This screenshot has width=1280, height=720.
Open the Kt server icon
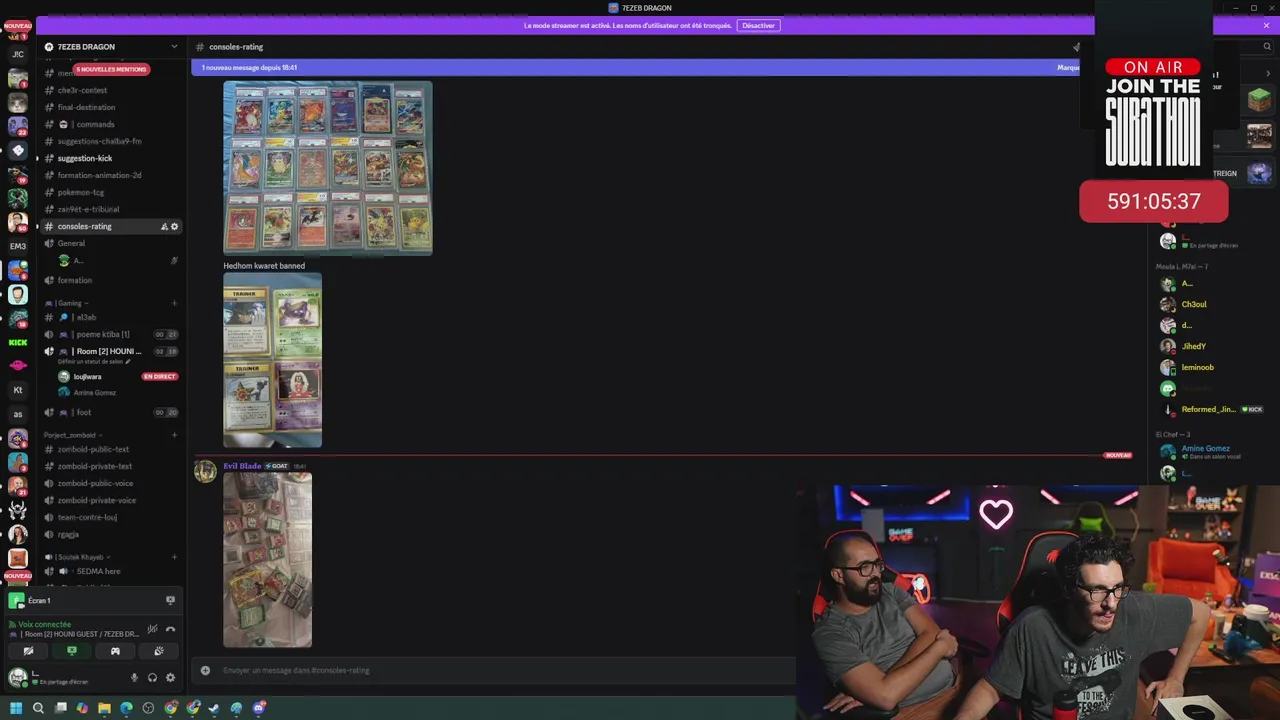18,390
